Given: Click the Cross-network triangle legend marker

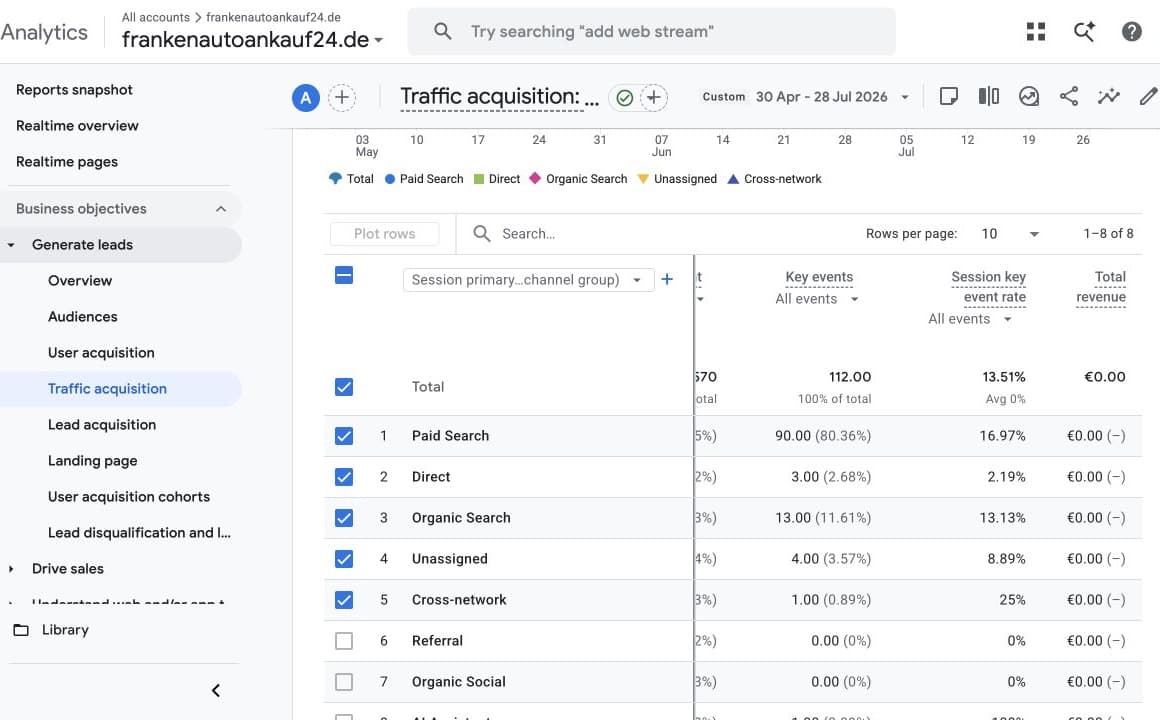Looking at the screenshot, I should pos(733,179).
